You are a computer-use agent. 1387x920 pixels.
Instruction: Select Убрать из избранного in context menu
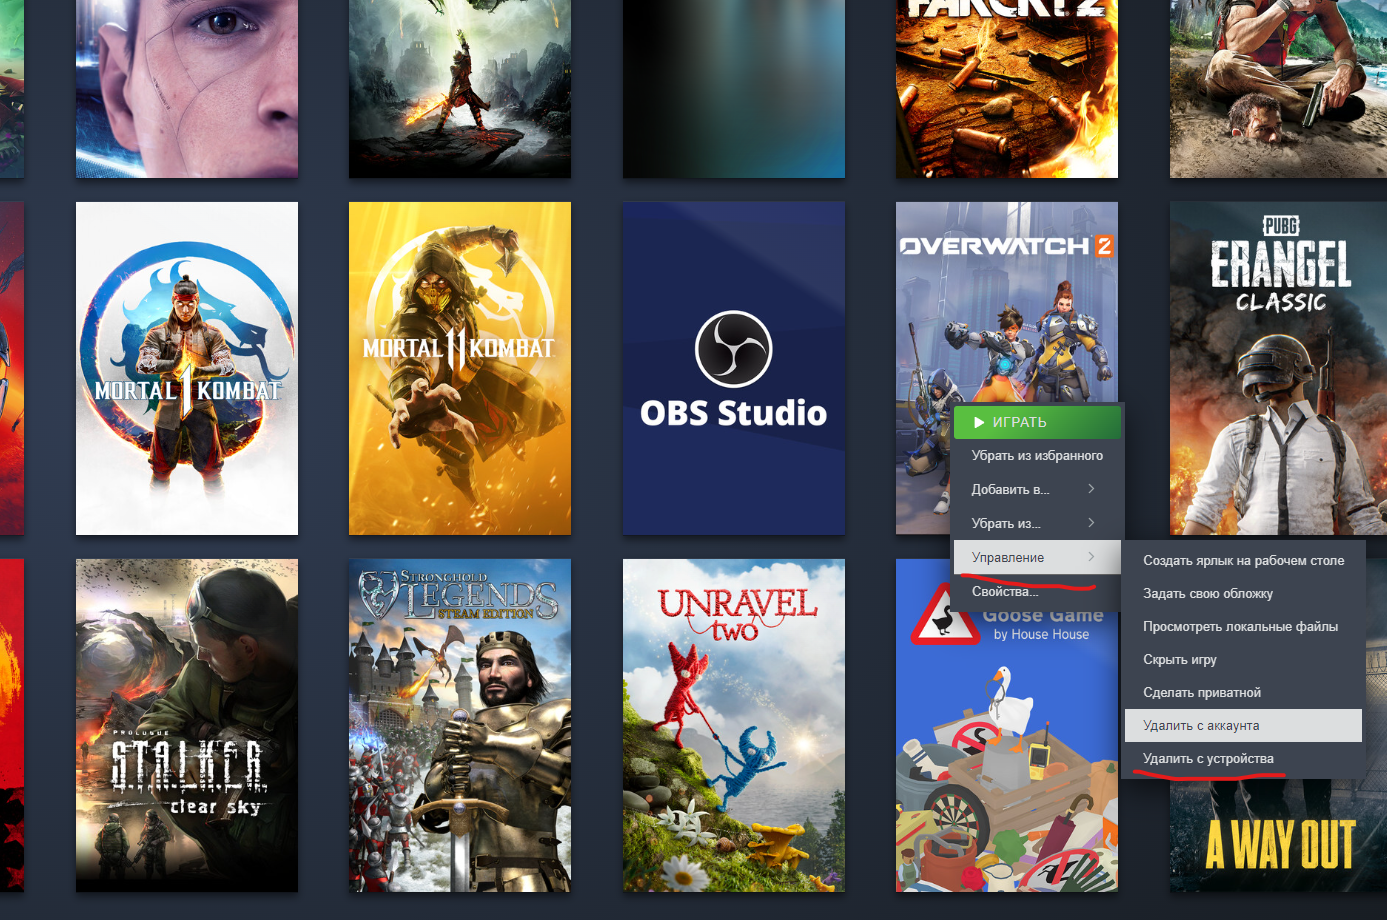pos(1037,456)
